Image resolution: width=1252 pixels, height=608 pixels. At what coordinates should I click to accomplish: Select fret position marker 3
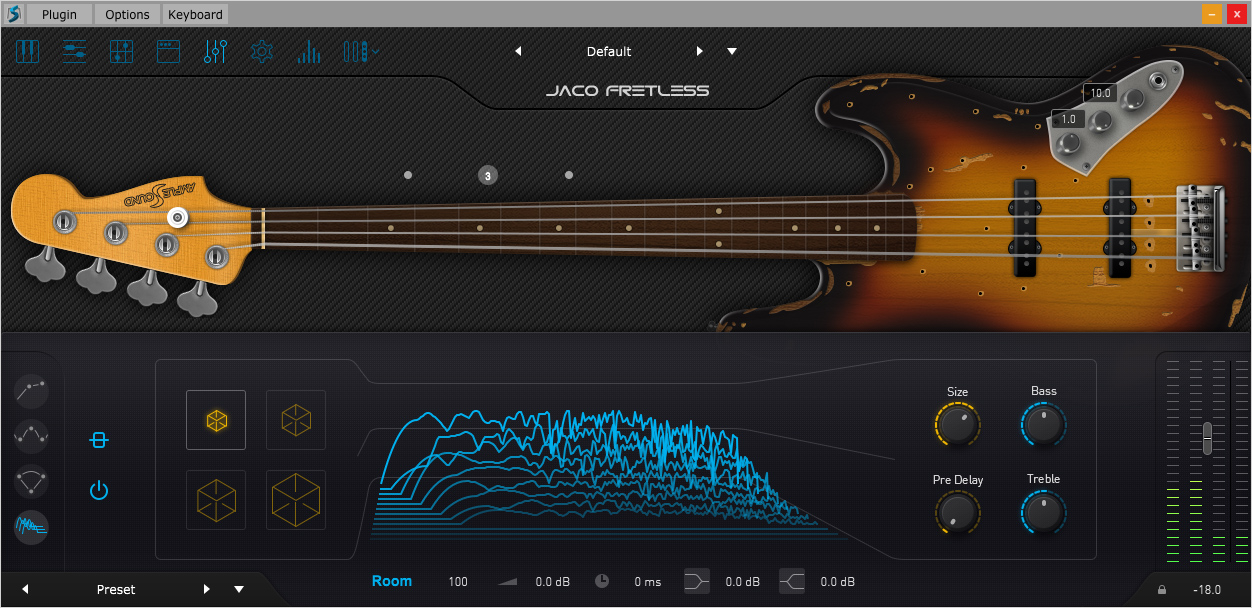488,176
